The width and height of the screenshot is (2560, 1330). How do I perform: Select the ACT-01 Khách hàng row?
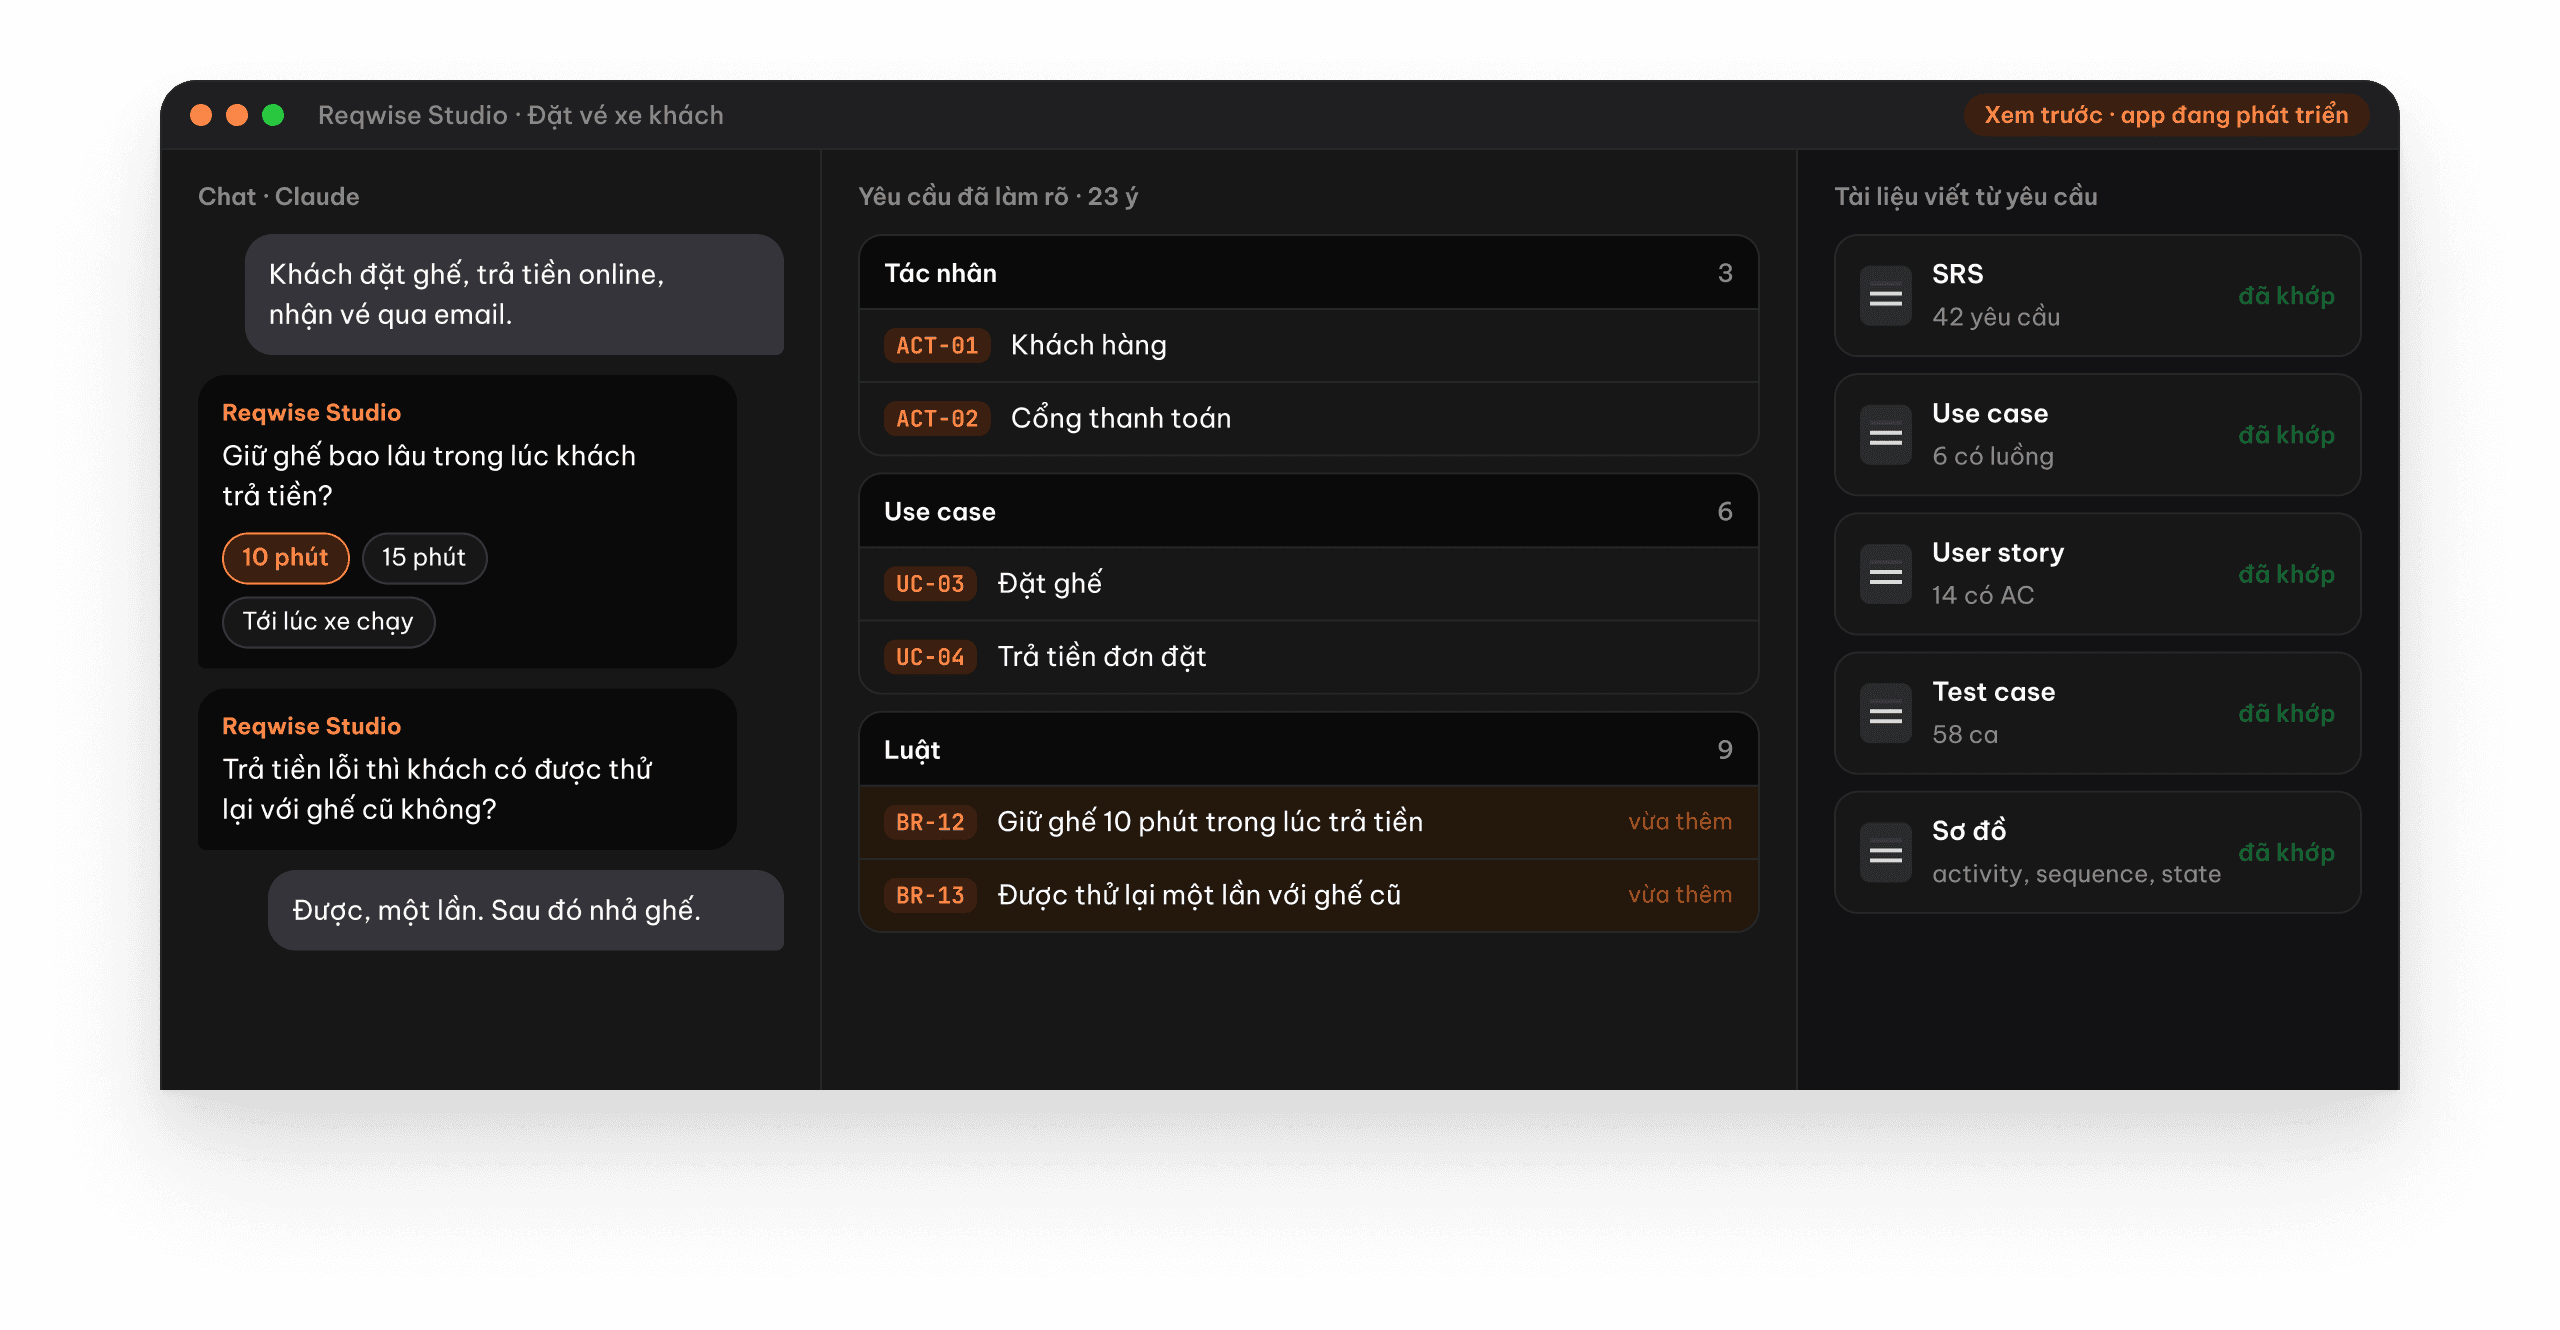coord(1308,345)
